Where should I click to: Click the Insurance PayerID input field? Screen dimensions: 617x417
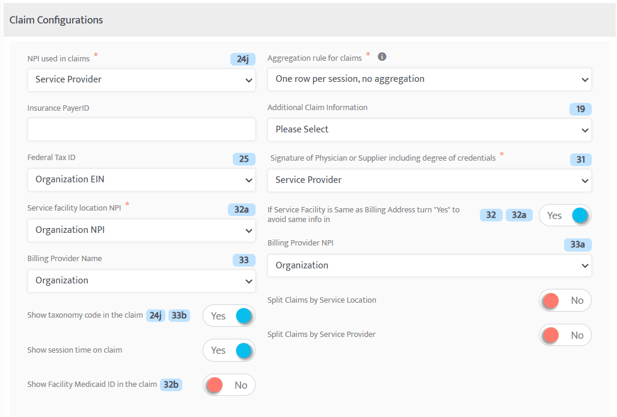tap(141, 129)
